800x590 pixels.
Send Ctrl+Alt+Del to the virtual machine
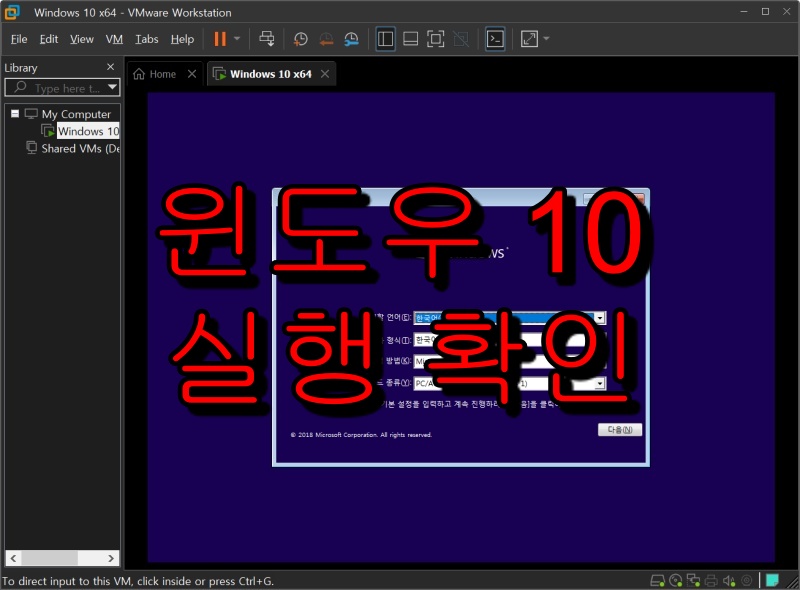tap(267, 38)
